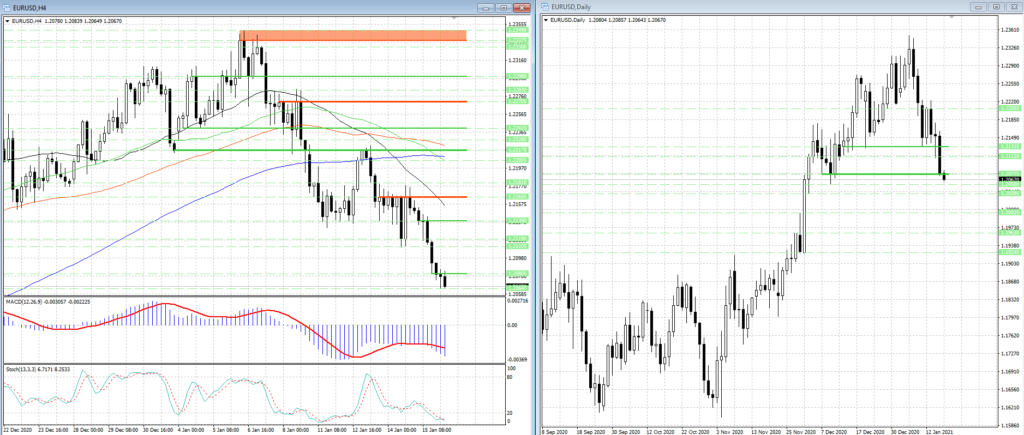Click the EURUSD,H4 chart window icon
The width and height of the screenshot is (1024, 435).
[8, 8]
